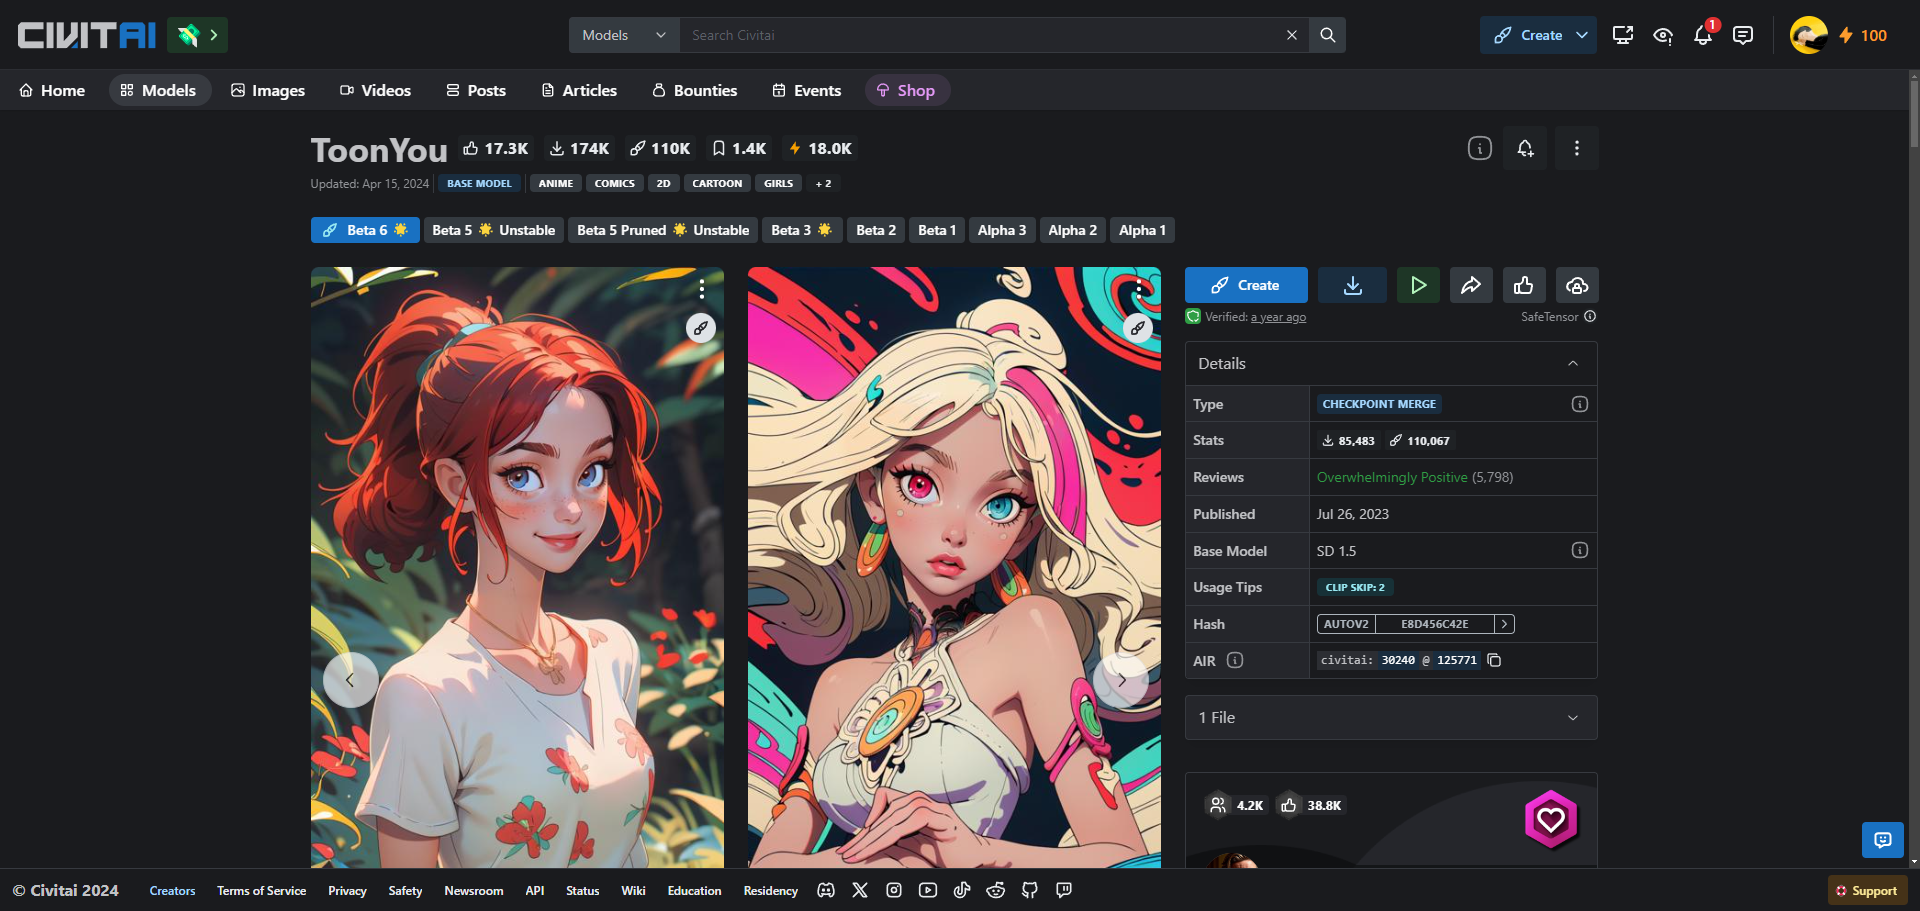Viewport: 1920px width, 911px height.
Task: Click the share arrow button
Action: coord(1471,285)
